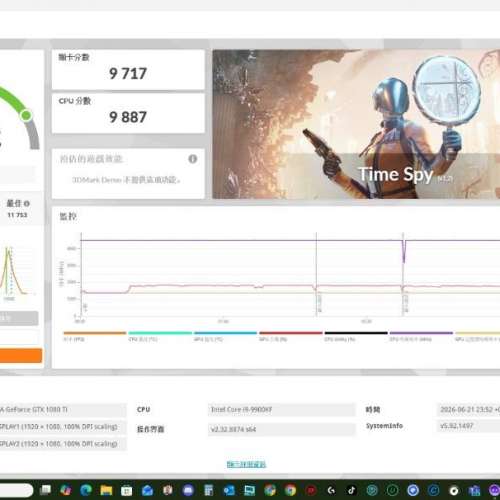Open the Time Spy benchmark thumbnail image
500x500 pixels.
(356, 124)
